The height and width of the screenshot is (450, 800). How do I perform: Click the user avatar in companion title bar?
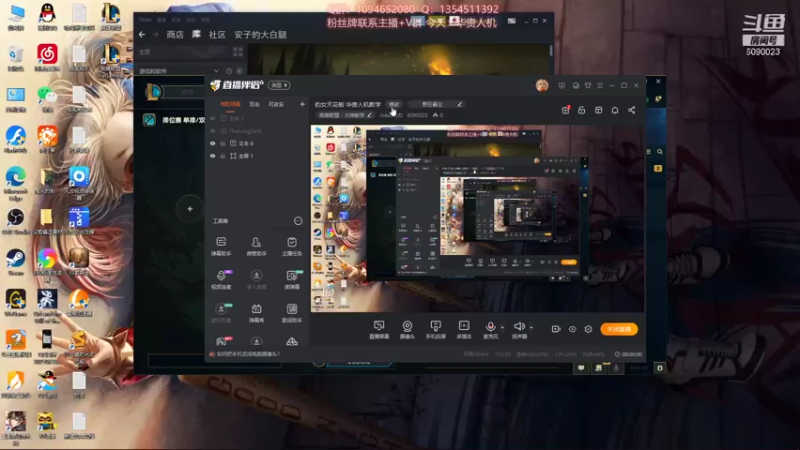(x=542, y=85)
